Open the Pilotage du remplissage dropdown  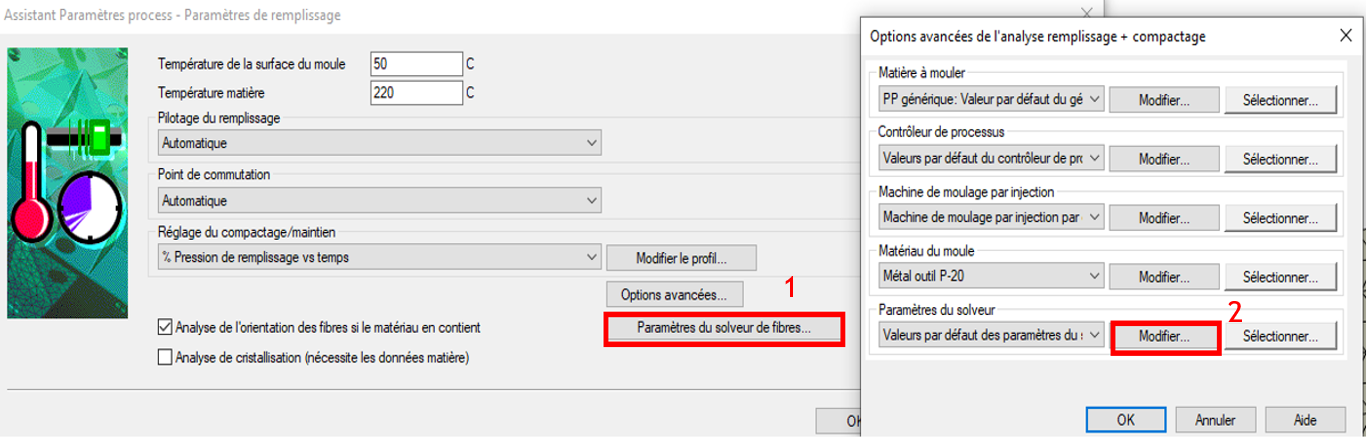point(380,143)
